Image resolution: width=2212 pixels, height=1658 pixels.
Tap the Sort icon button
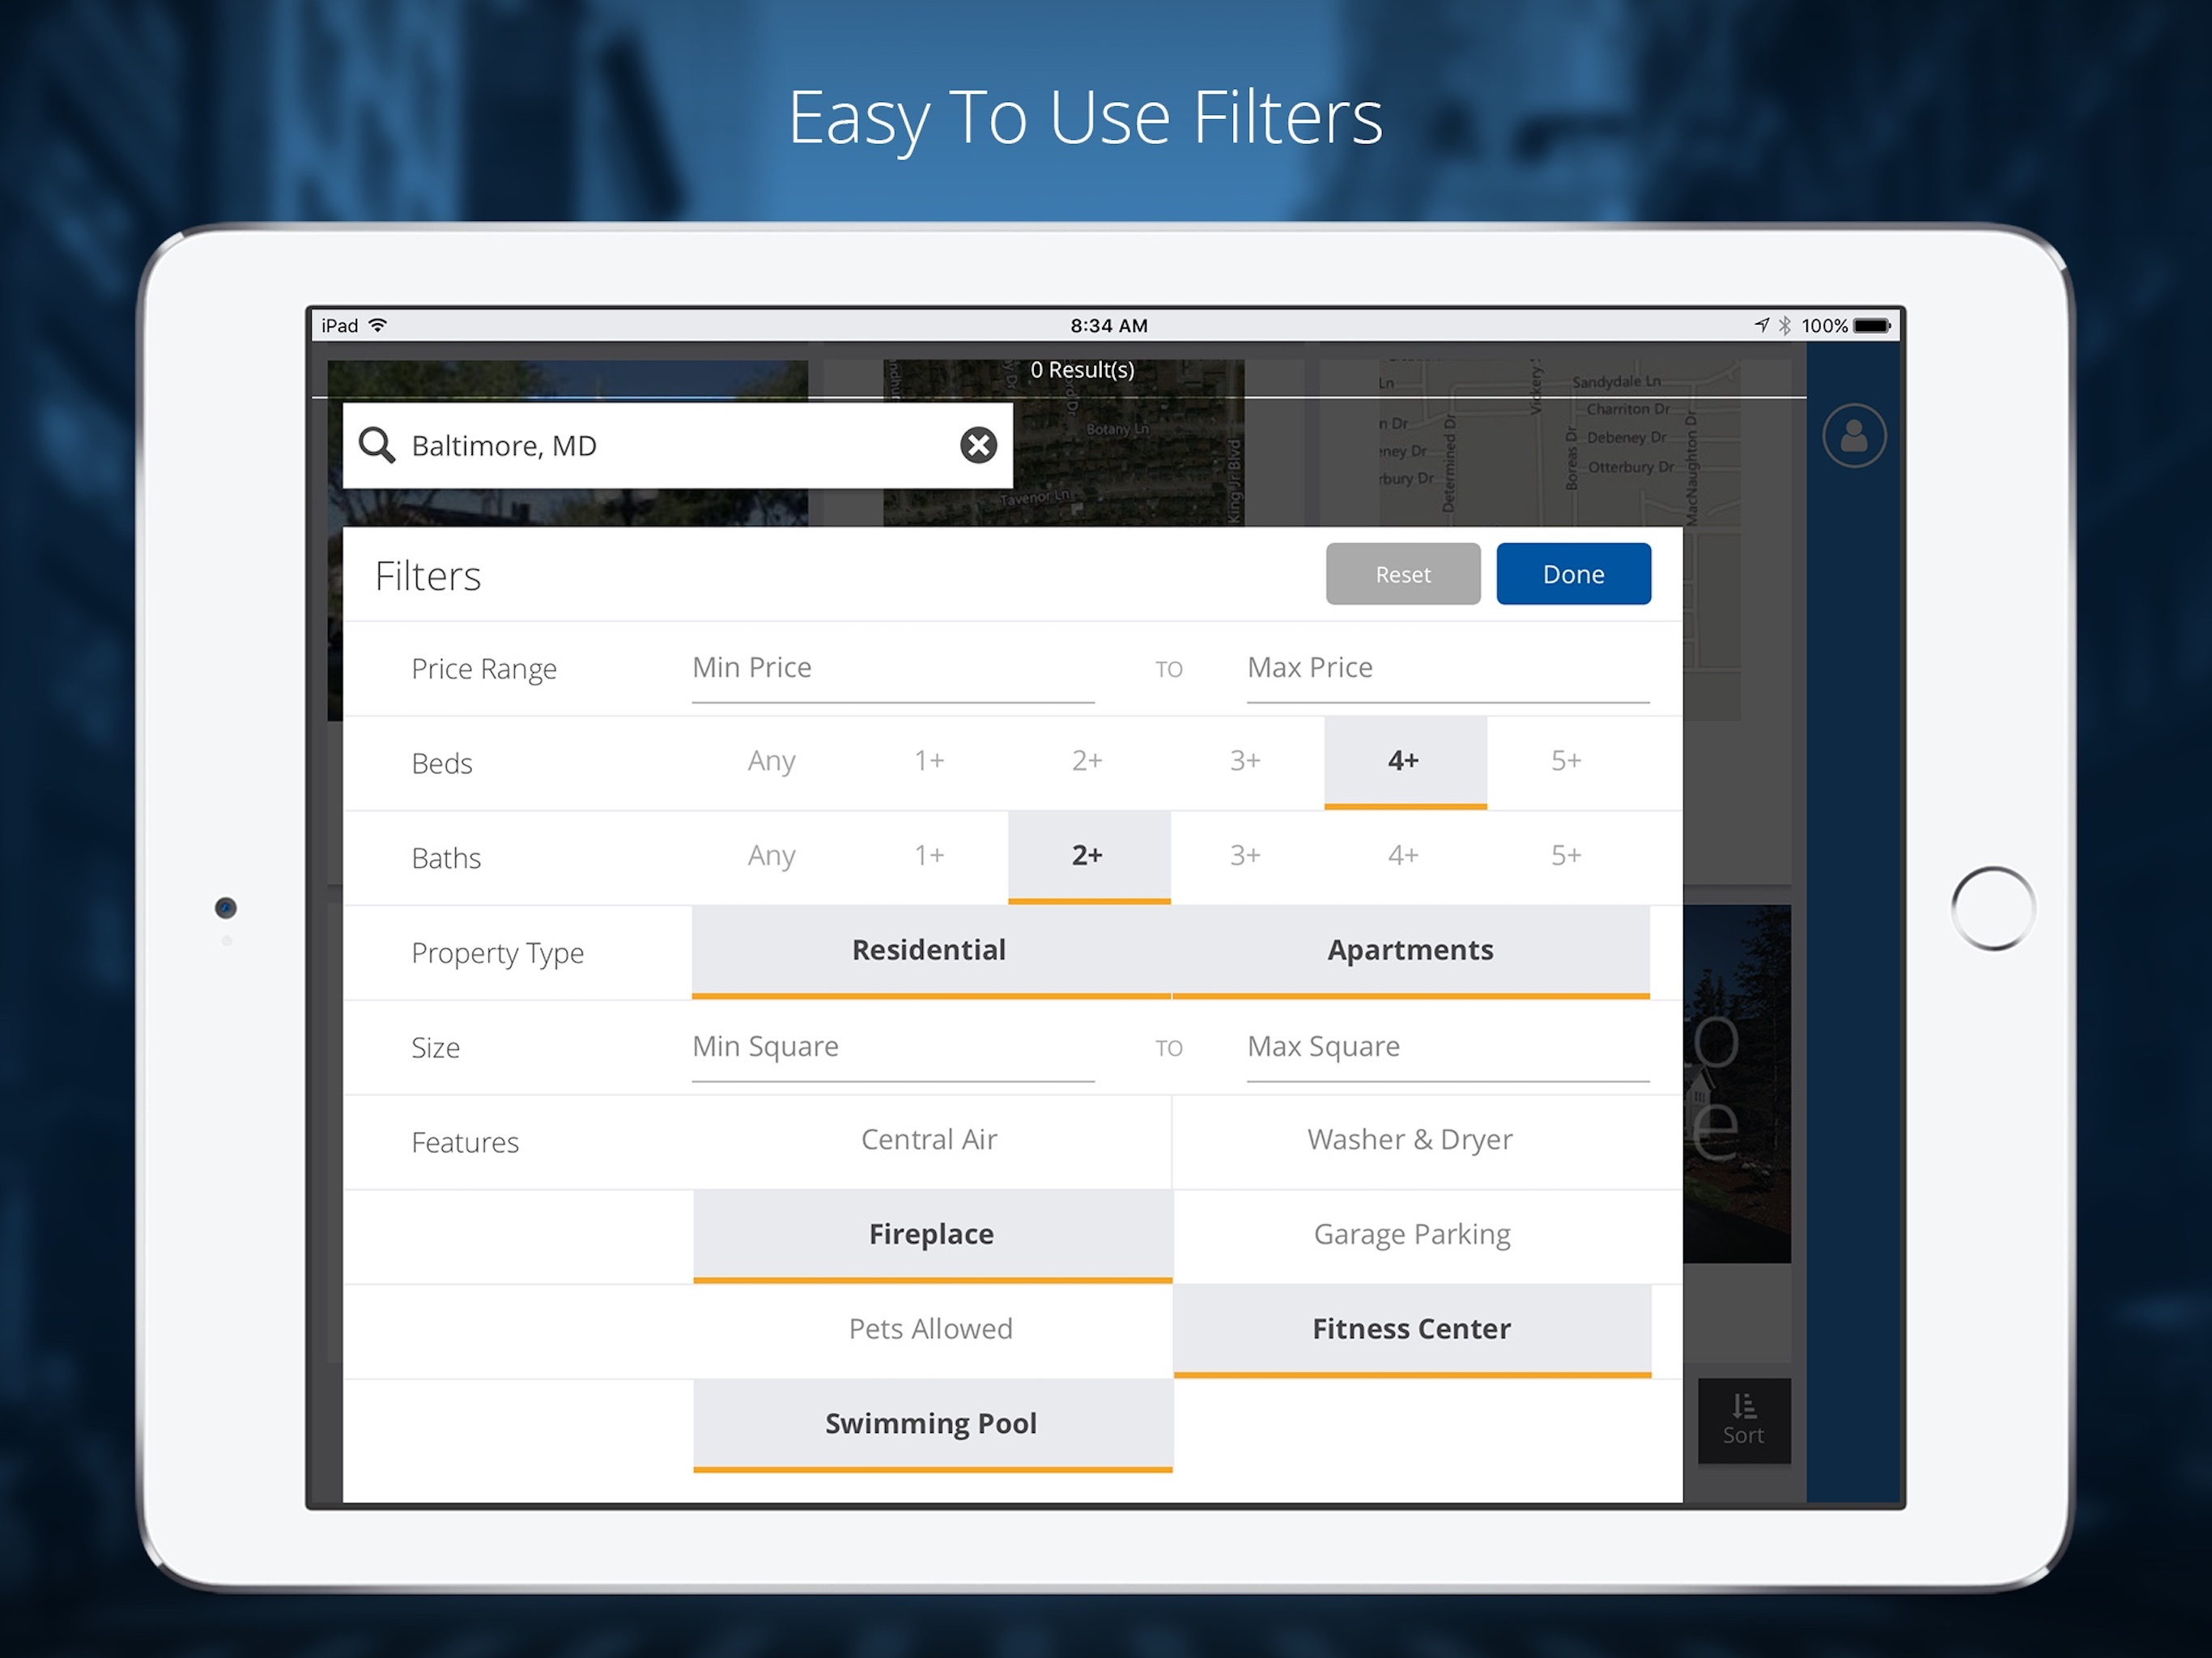pyautogui.click(x=1743, y=1420)
